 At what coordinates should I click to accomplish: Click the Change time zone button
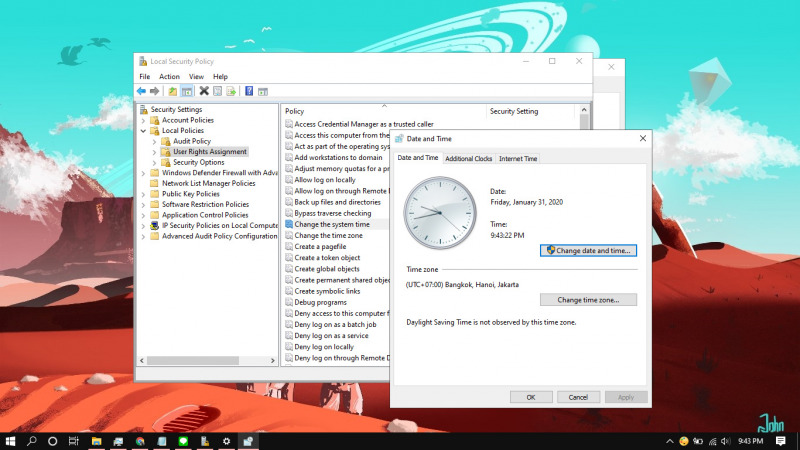point(588,300)
